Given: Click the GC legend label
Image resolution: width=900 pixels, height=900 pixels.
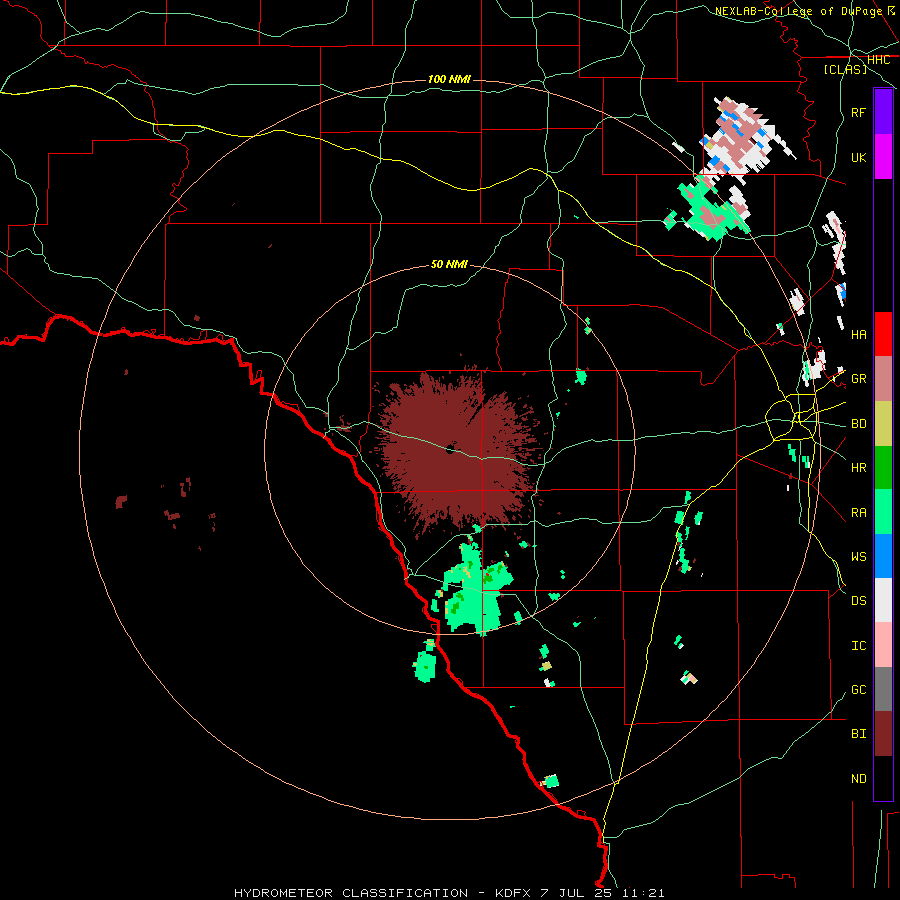Looking at the screenshot, I should coord(858,690).
